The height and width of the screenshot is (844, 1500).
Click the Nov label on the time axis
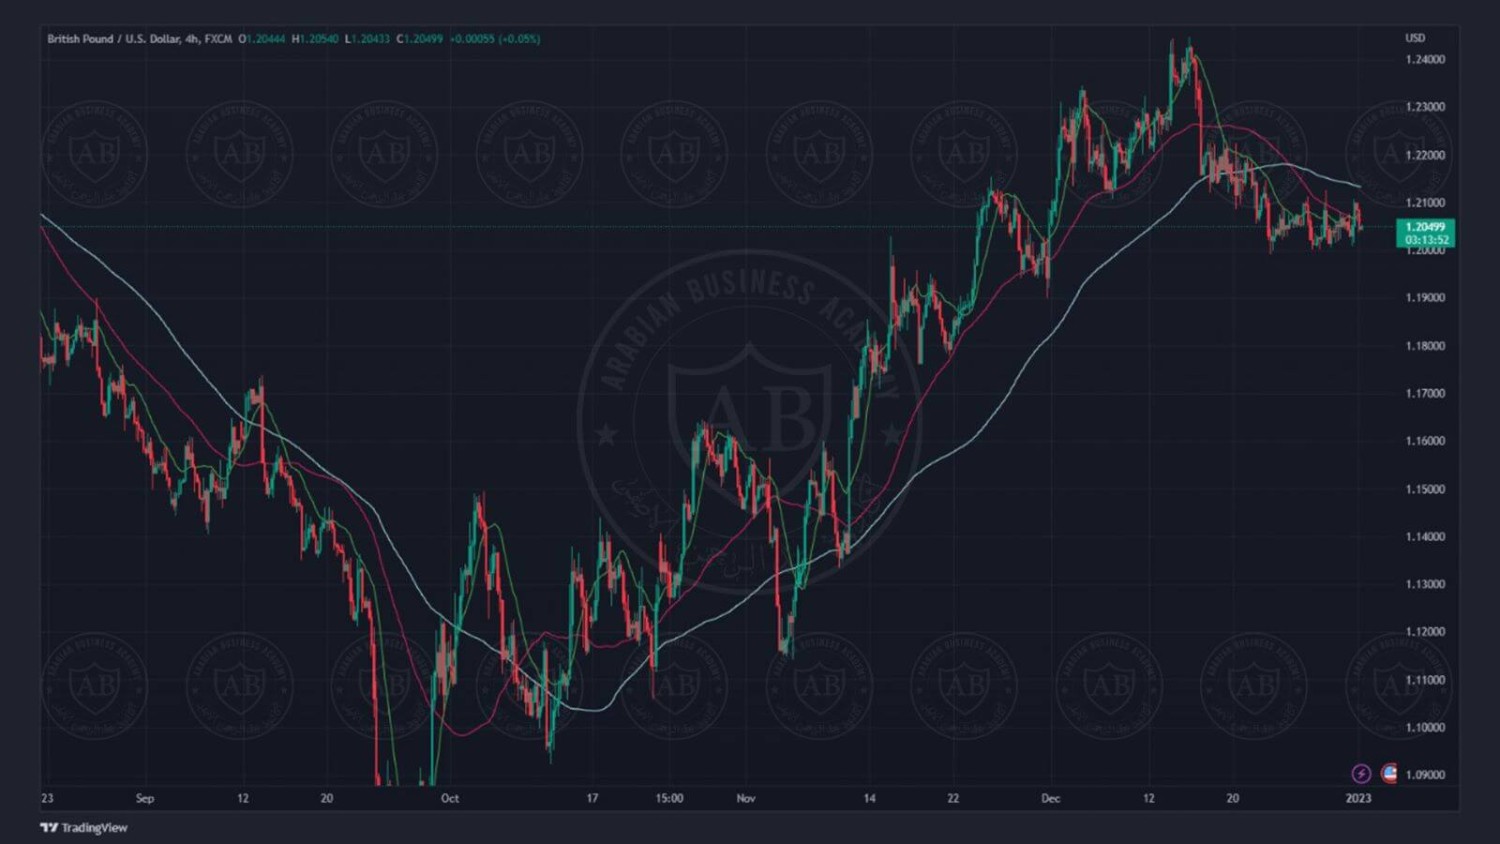(x=746, y=798)
